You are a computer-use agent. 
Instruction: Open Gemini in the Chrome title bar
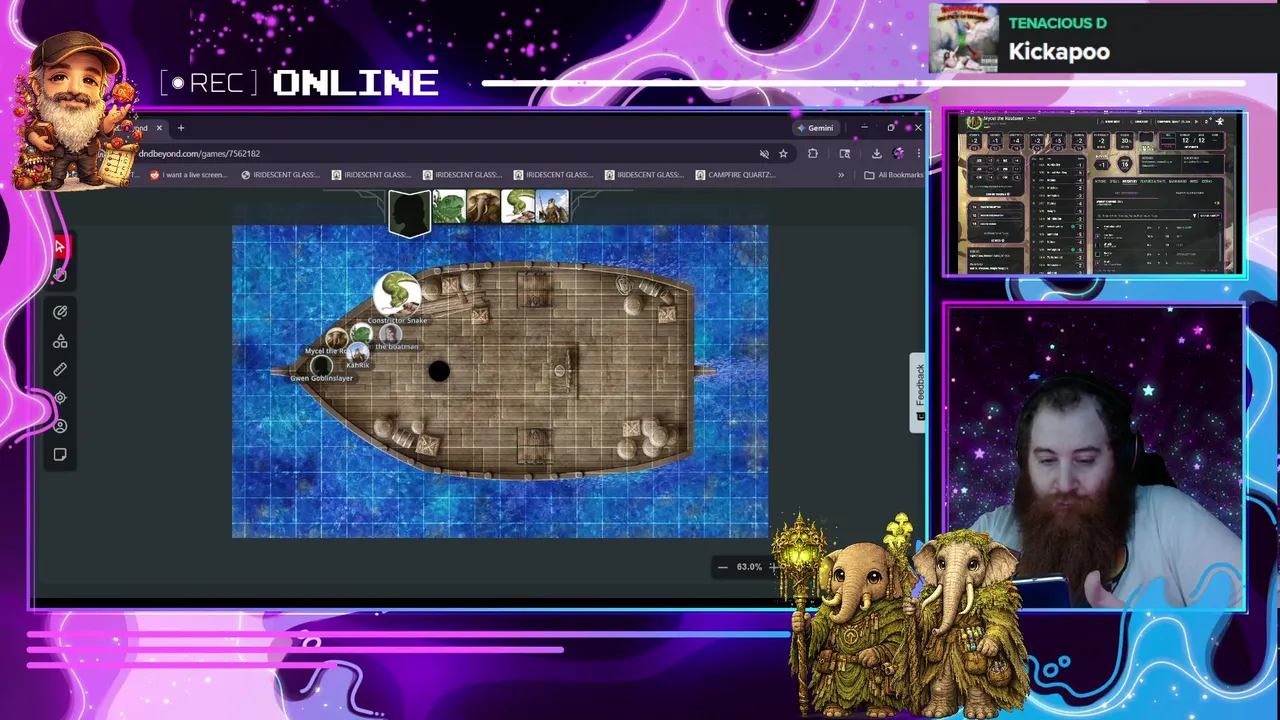click(815, 128)
